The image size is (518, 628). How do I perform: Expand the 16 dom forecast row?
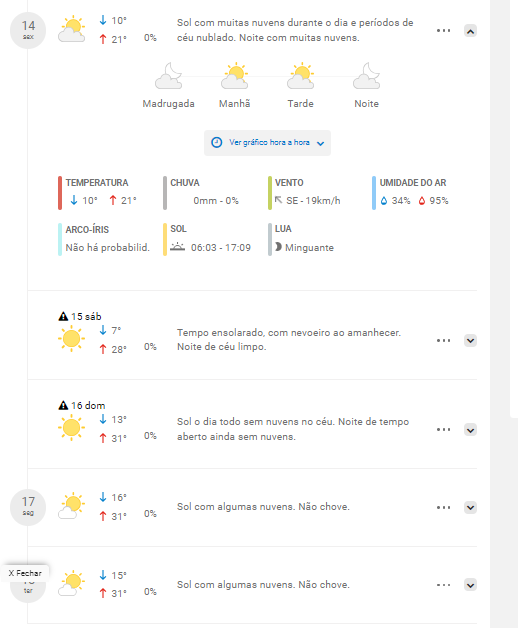coord(470,430)
